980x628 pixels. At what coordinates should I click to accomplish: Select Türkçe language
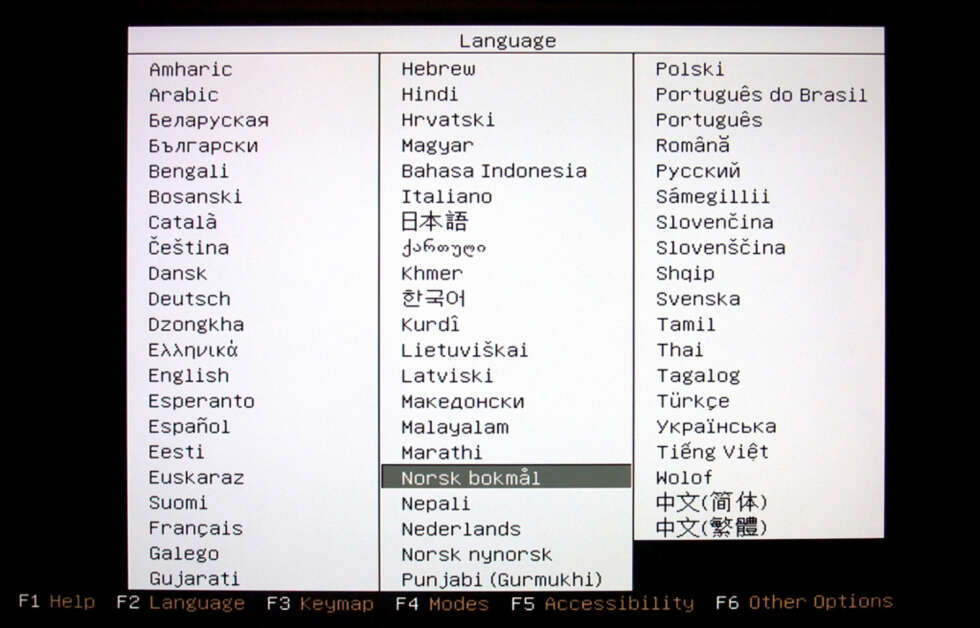coord(692,401)
